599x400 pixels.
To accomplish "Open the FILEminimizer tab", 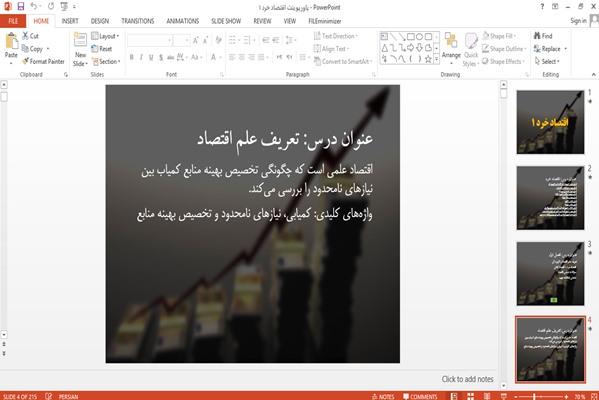I will (x=325, y=21).
